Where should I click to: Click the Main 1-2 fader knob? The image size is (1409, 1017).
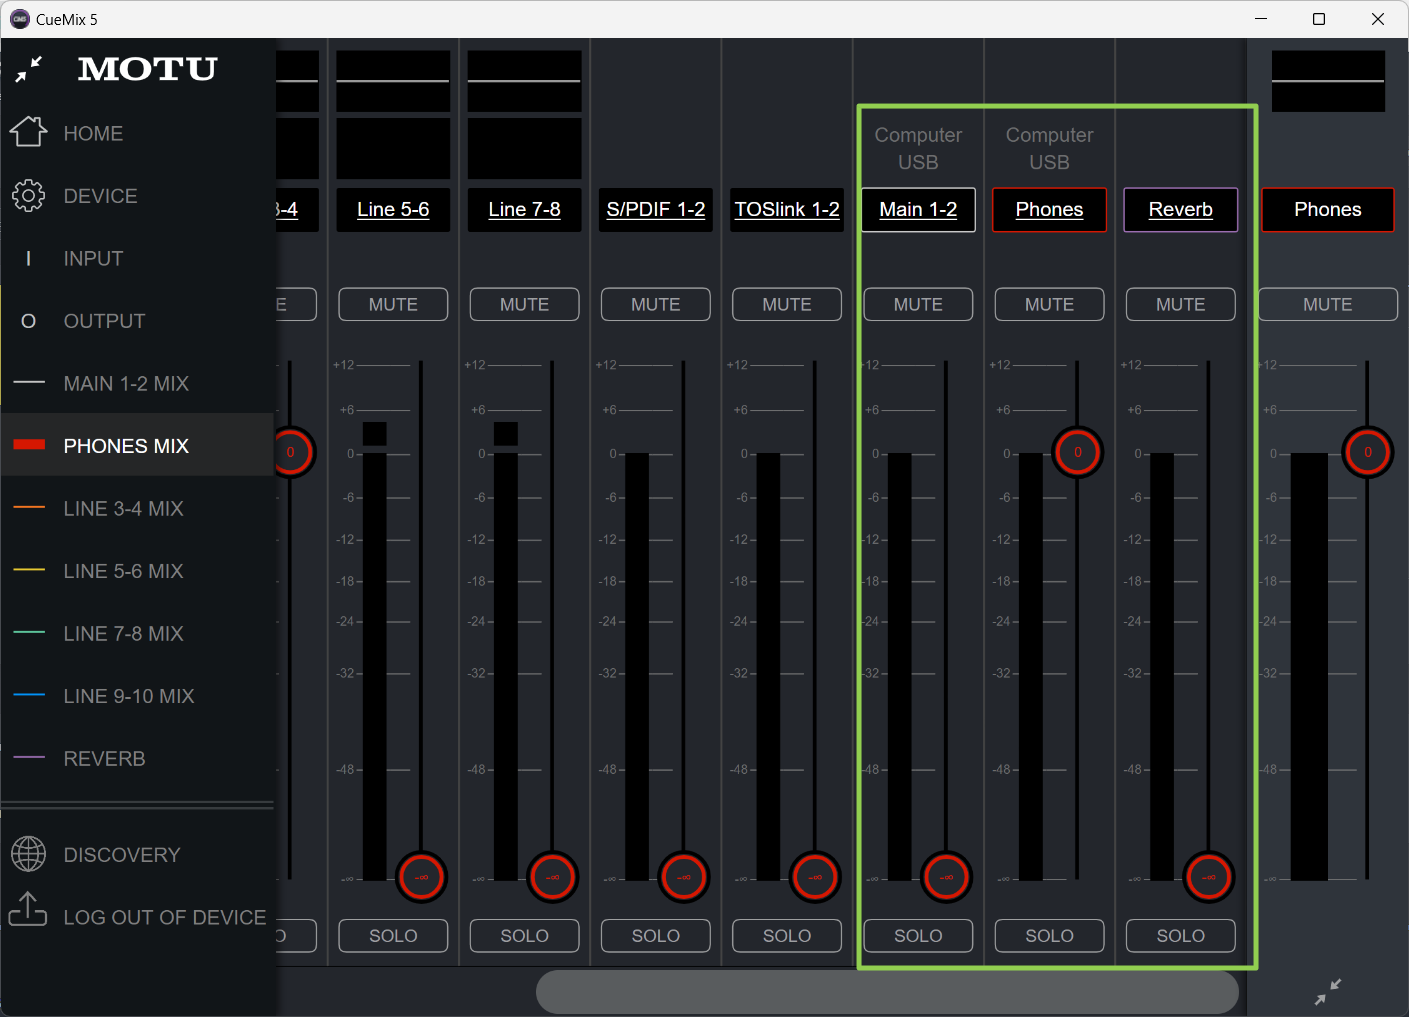coord(946,877)
